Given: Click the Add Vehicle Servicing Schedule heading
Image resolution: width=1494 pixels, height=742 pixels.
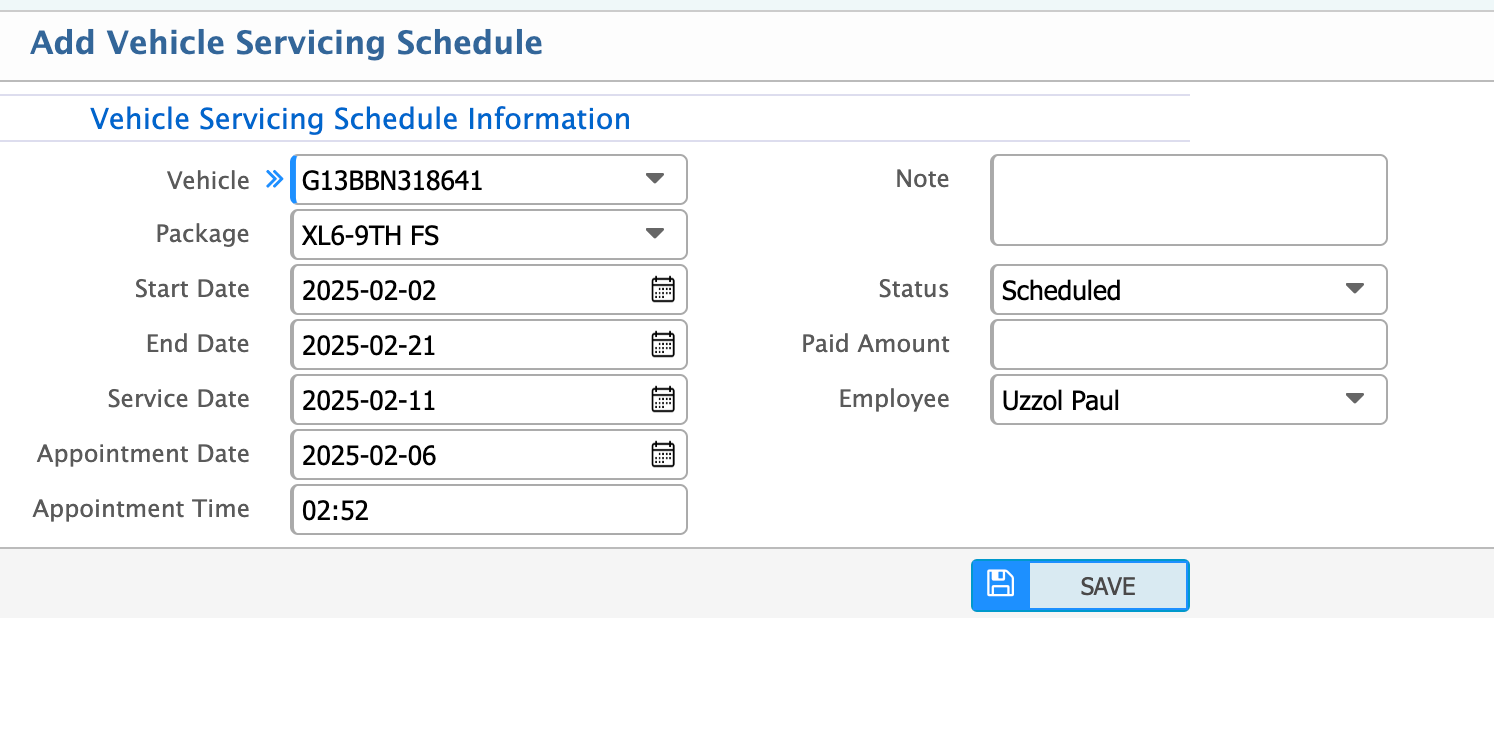Looking at the screenshot, I should 287,43.
